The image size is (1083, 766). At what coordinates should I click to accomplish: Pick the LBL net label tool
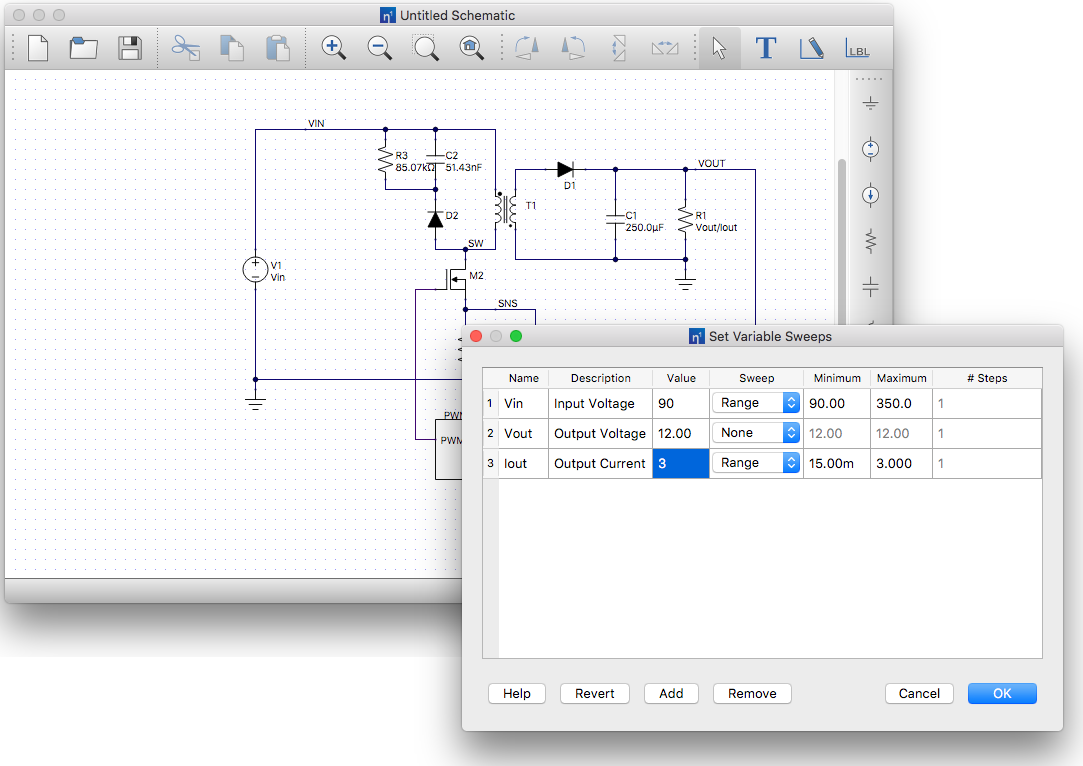point(857,48)
